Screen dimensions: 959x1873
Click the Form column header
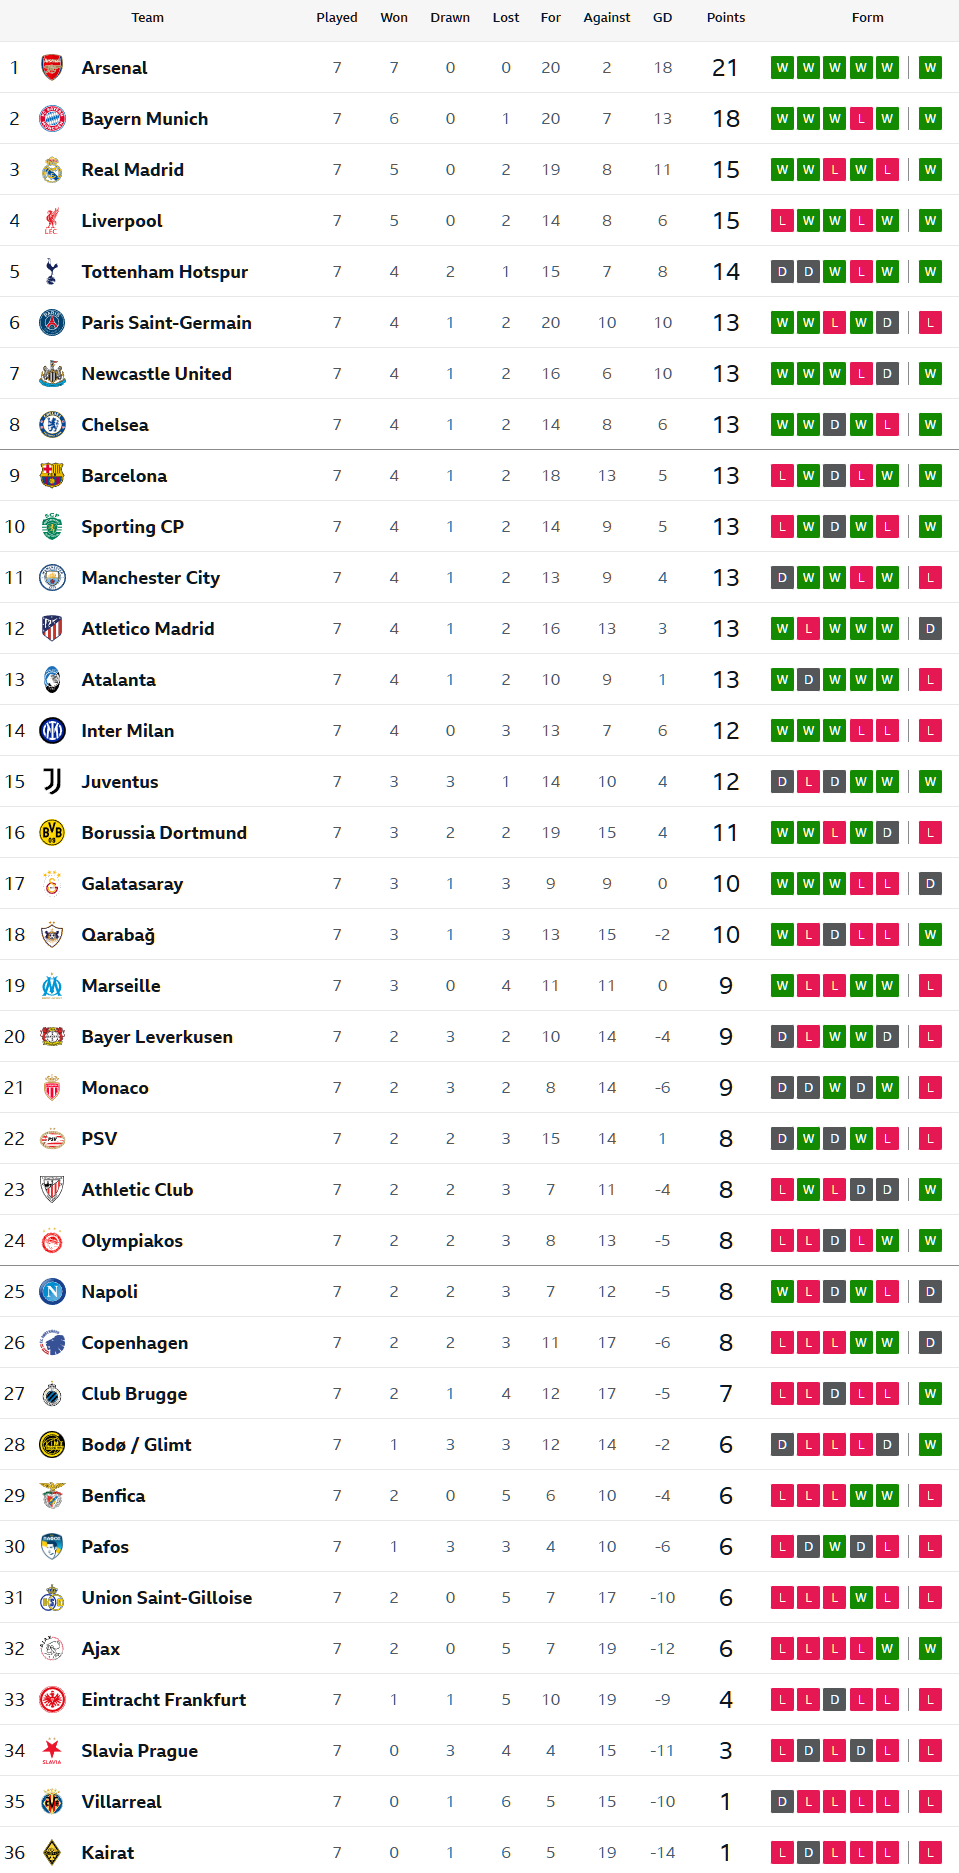point(868,18)
